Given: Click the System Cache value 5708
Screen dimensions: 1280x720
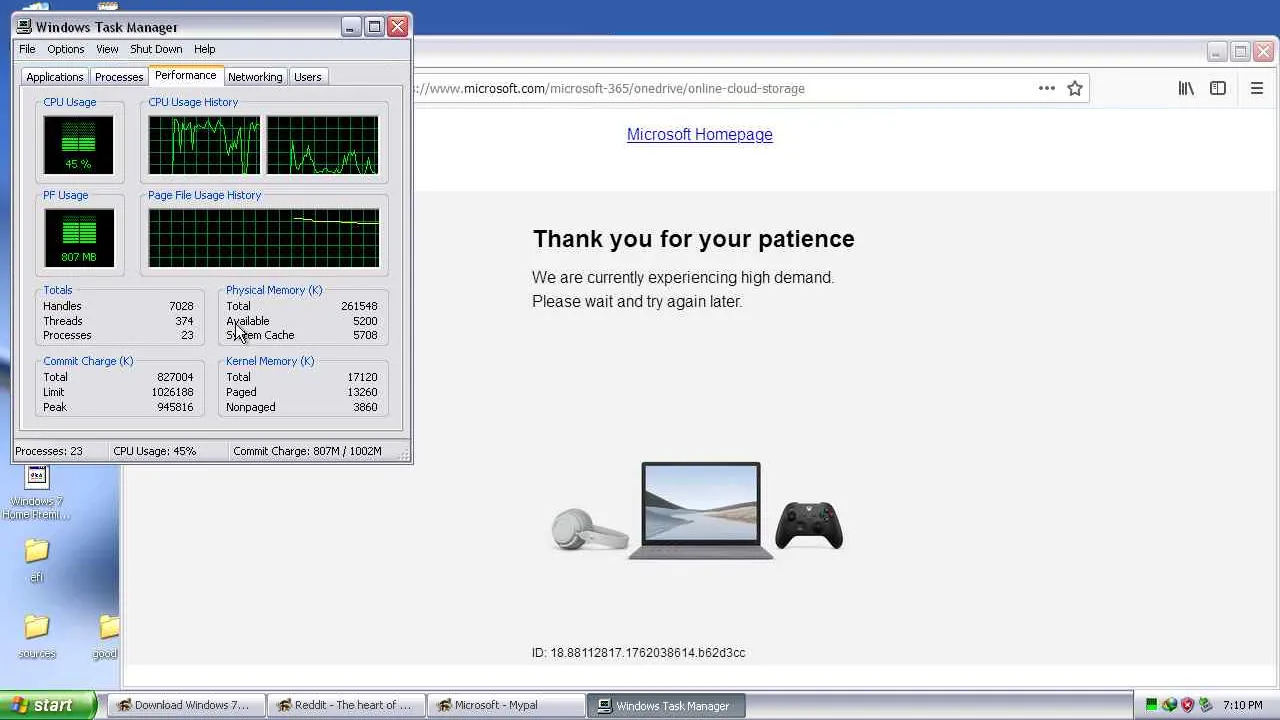Looking at the screenshot, I should click(x=365, y=335).
